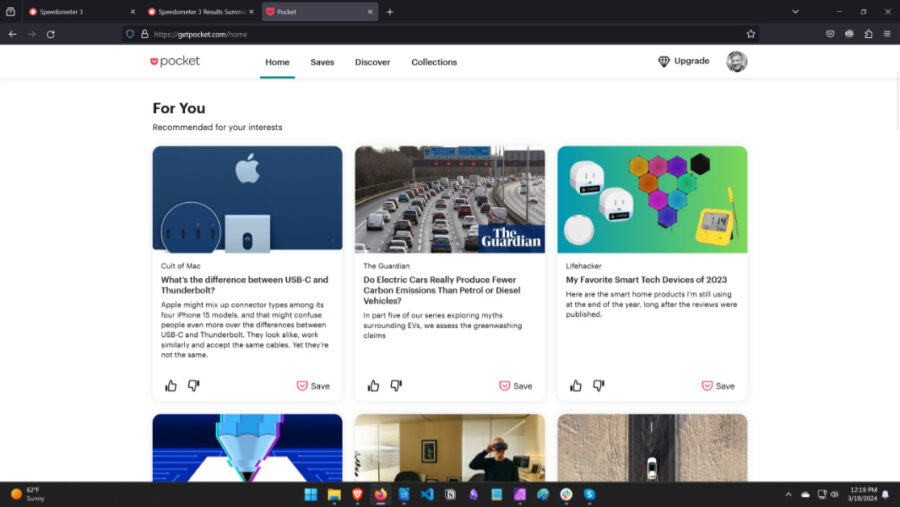Image resolution: width=900 pixels, height=507 pixels.
Task: Open Obsidian from the taskbar
Action: [474, 494]
